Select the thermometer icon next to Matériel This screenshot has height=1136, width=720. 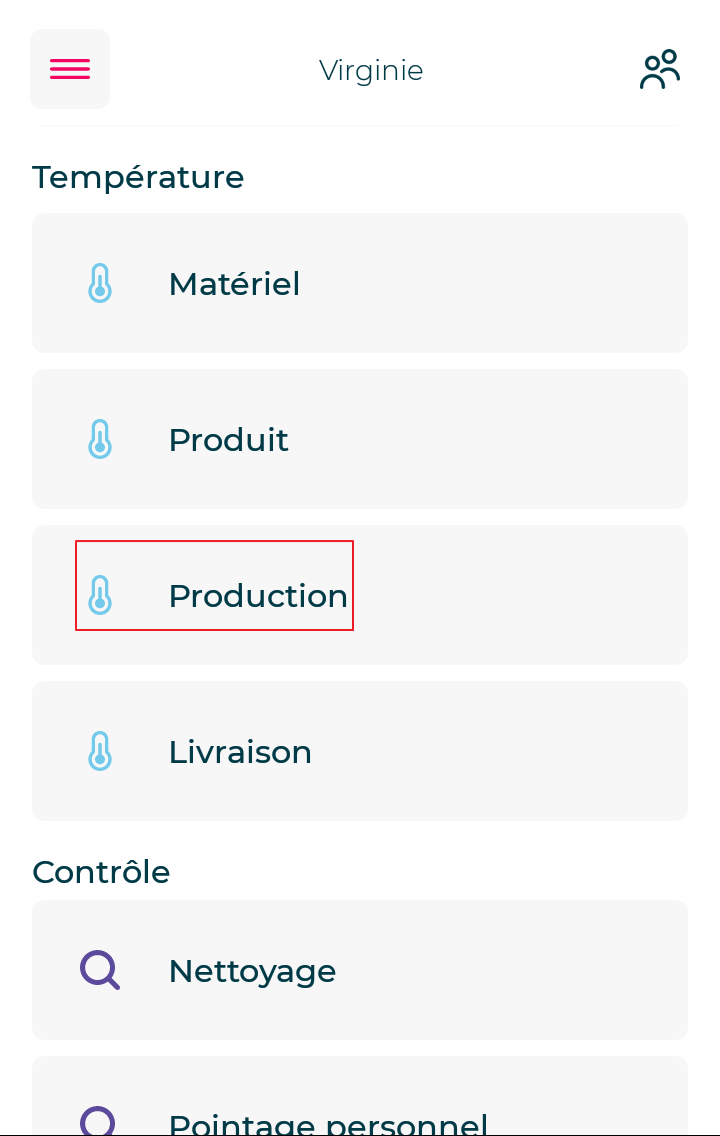point(100,283)
